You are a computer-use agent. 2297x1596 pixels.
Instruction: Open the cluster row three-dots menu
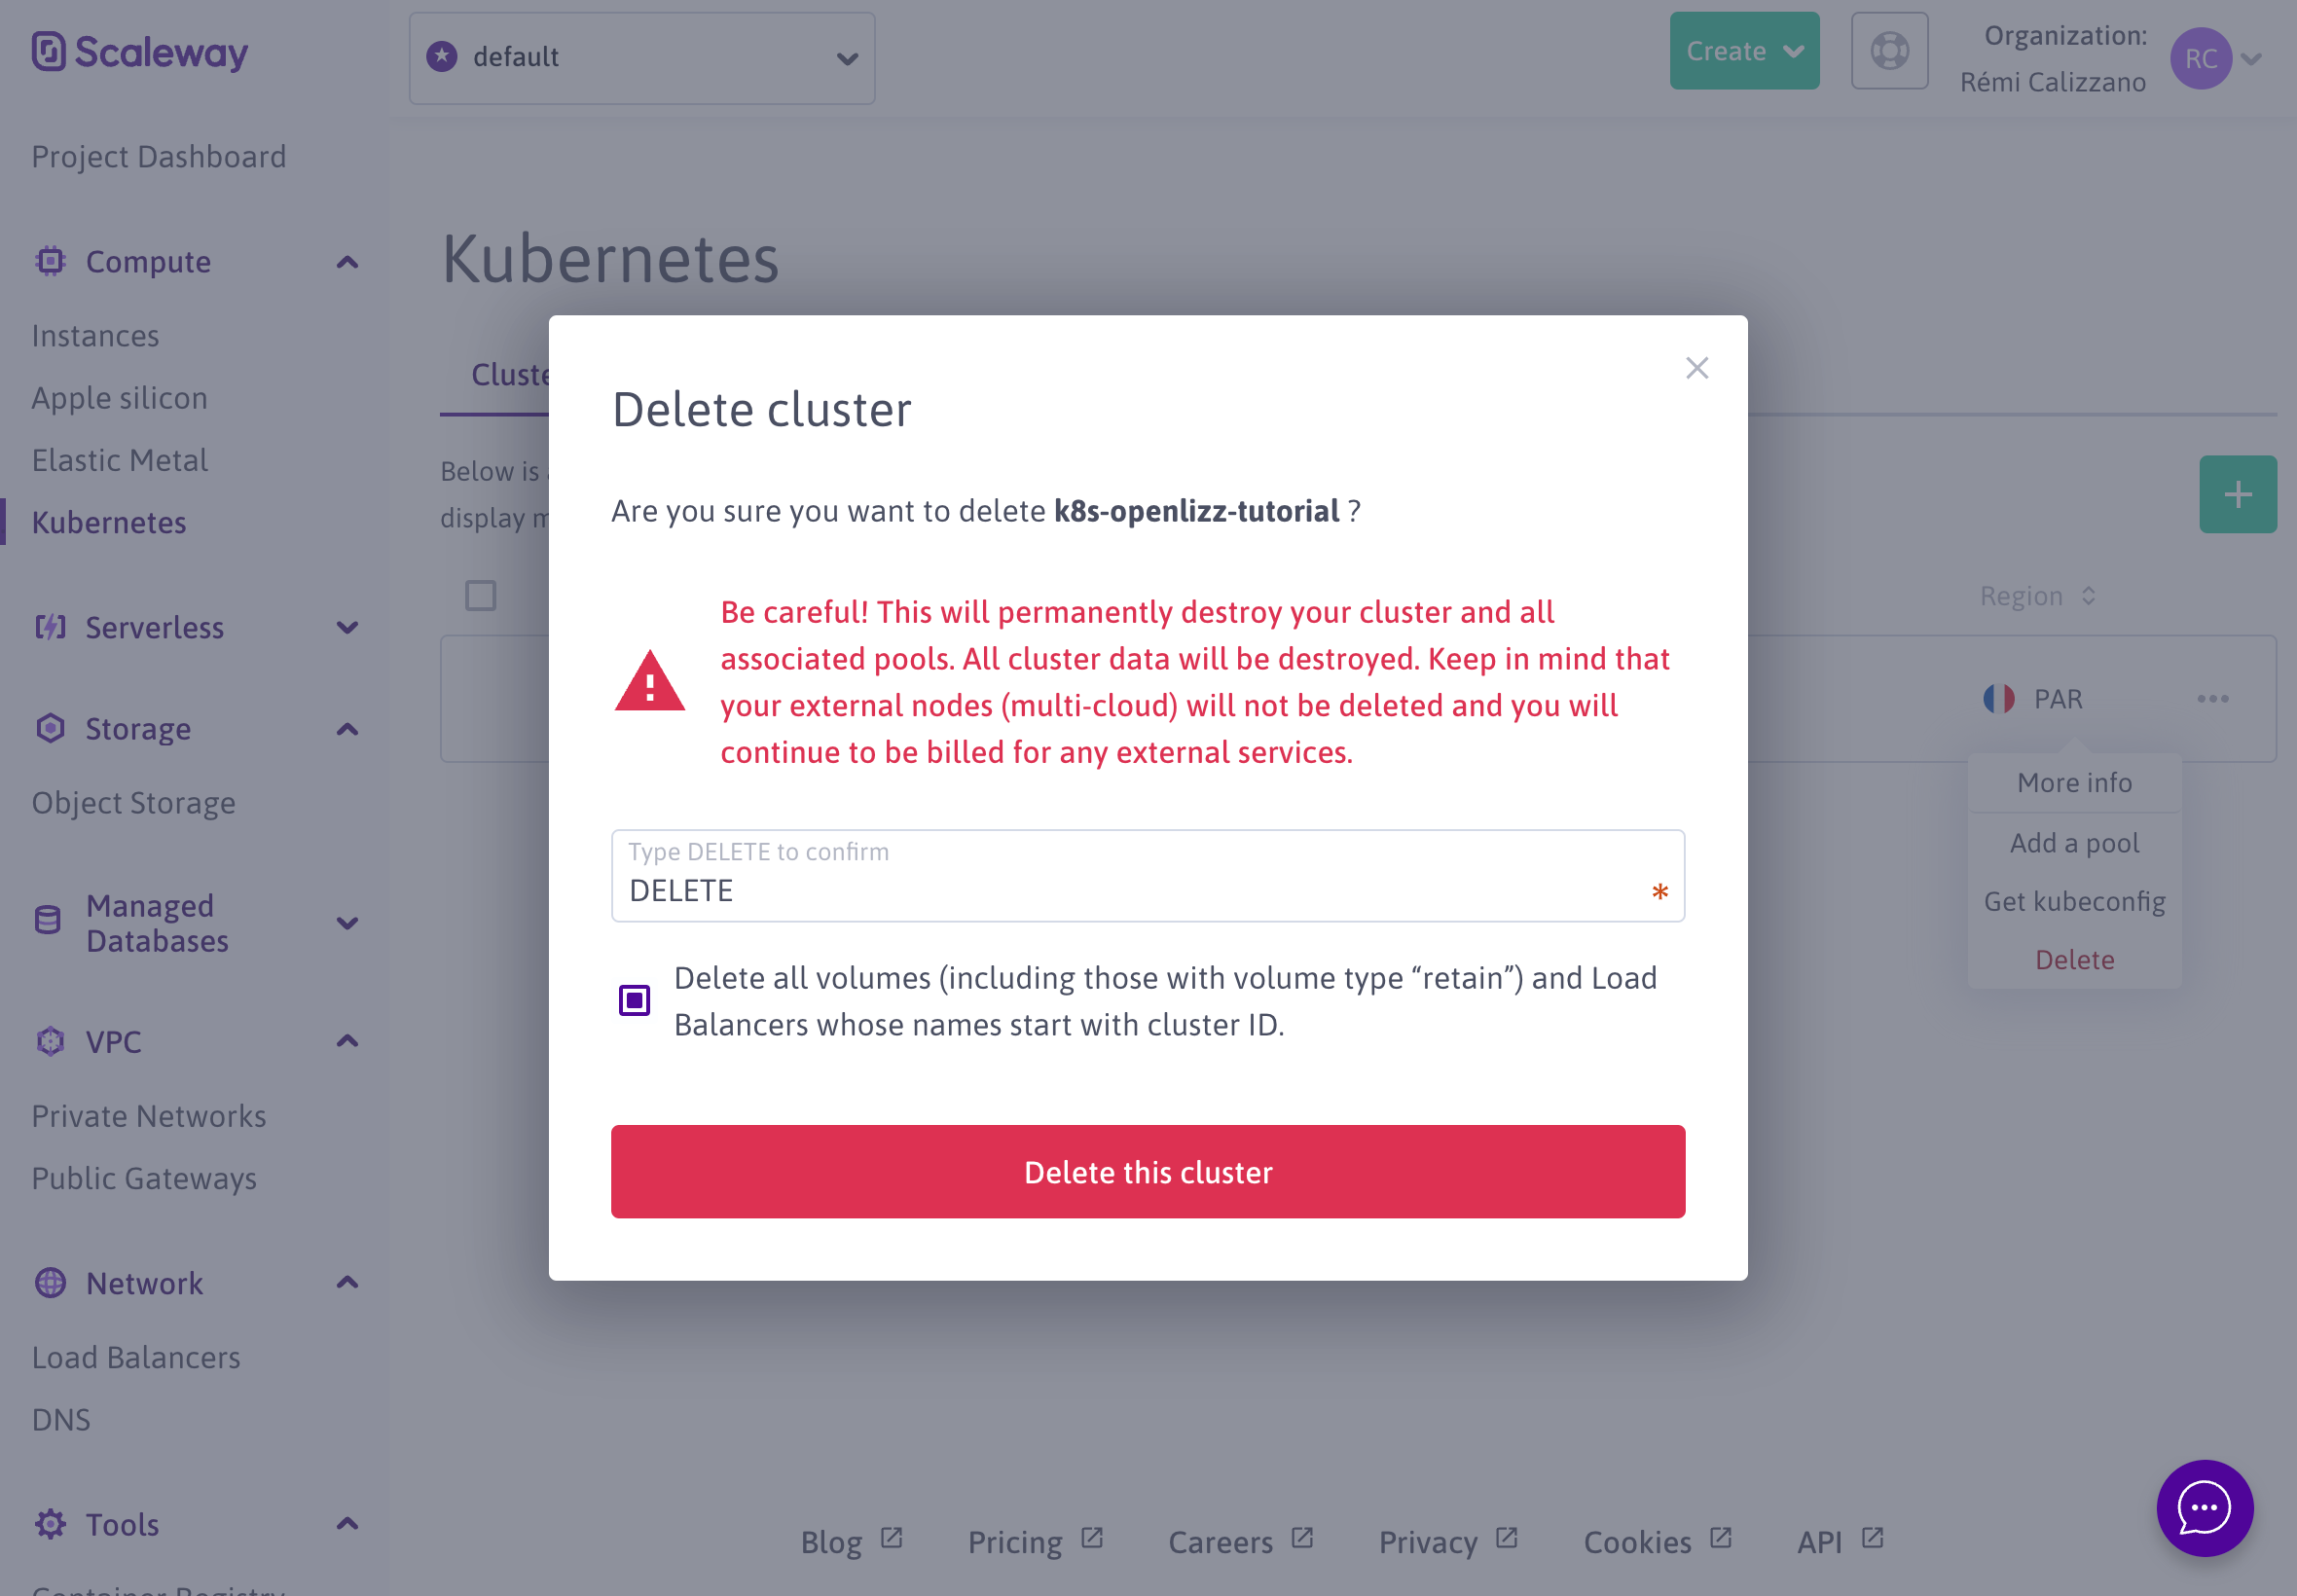tap(2212, 699)
